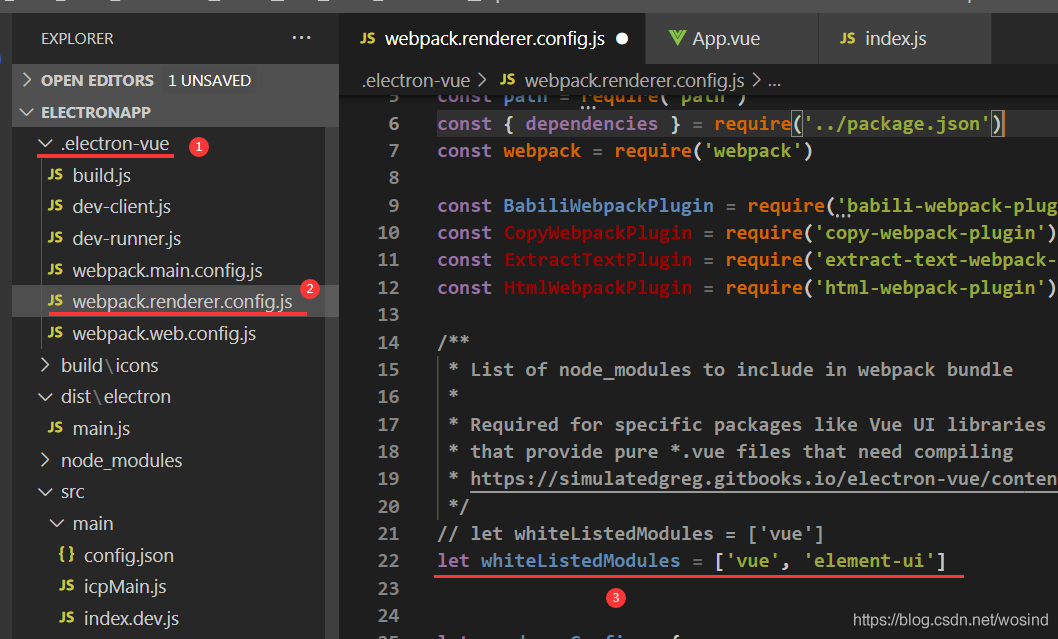Click 'whiteListedModules' on line 22

click(580, 561)
